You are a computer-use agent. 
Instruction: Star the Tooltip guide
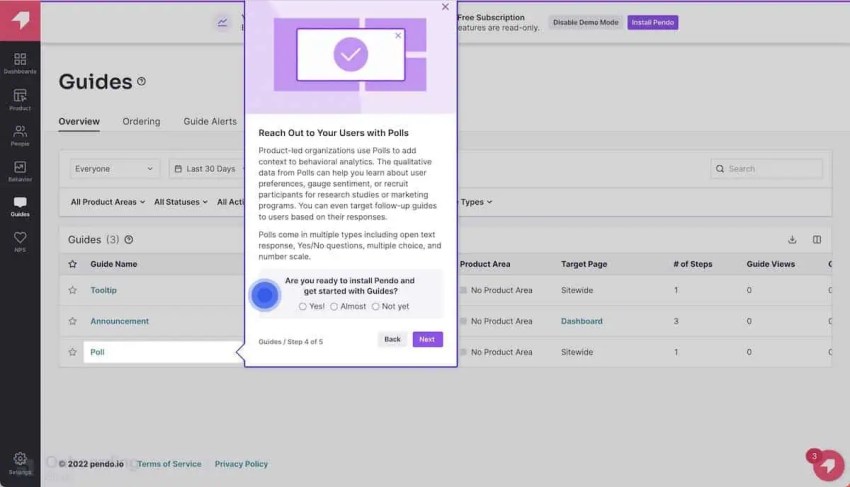click(x=72, y=290)
